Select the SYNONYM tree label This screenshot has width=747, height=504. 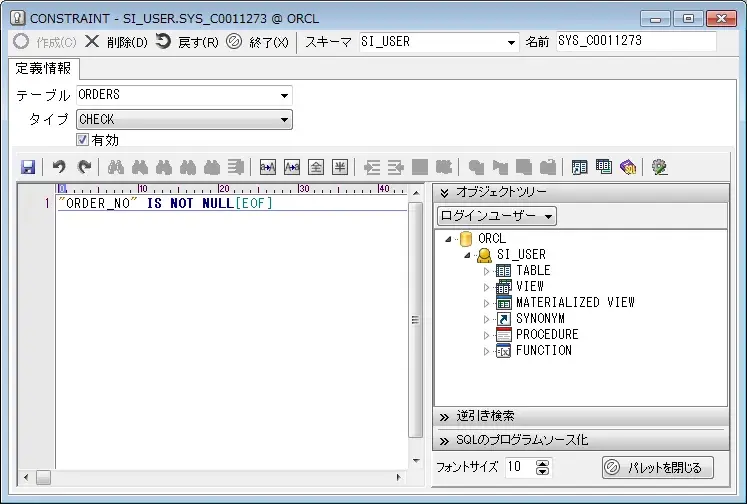(540, 319)
